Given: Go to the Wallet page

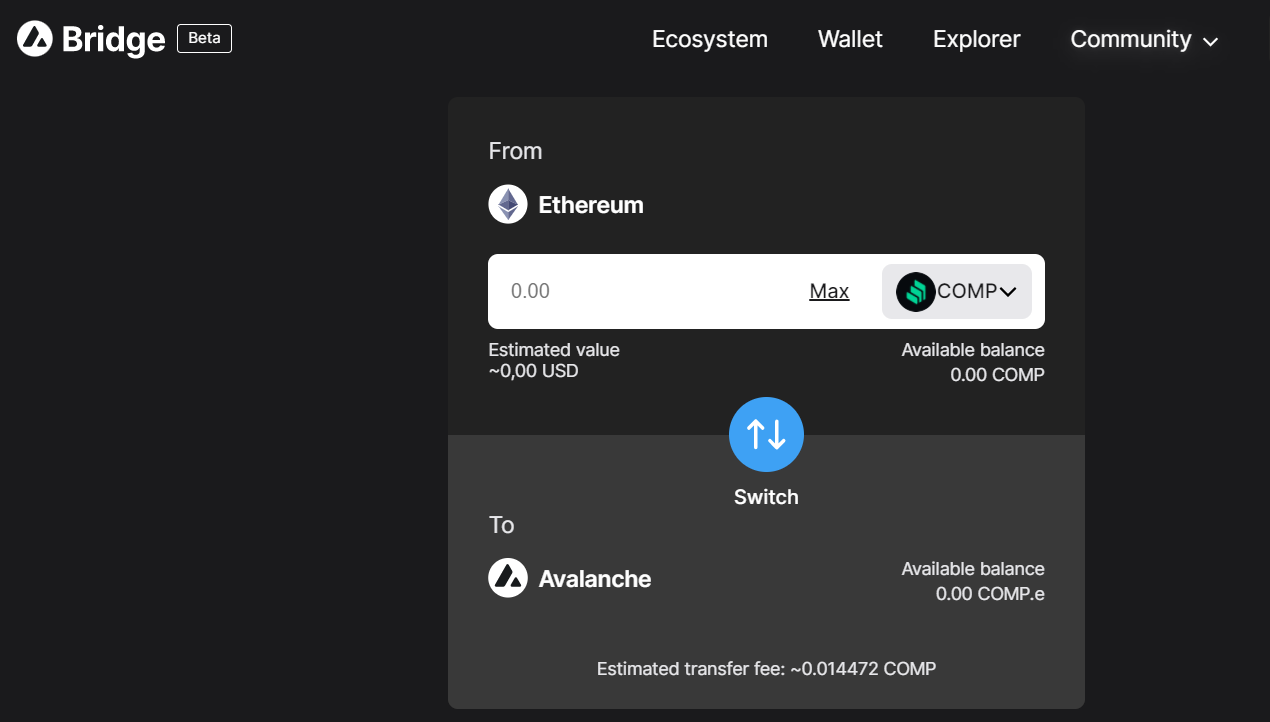Looking at the screenshot, I should coord(850,39).
